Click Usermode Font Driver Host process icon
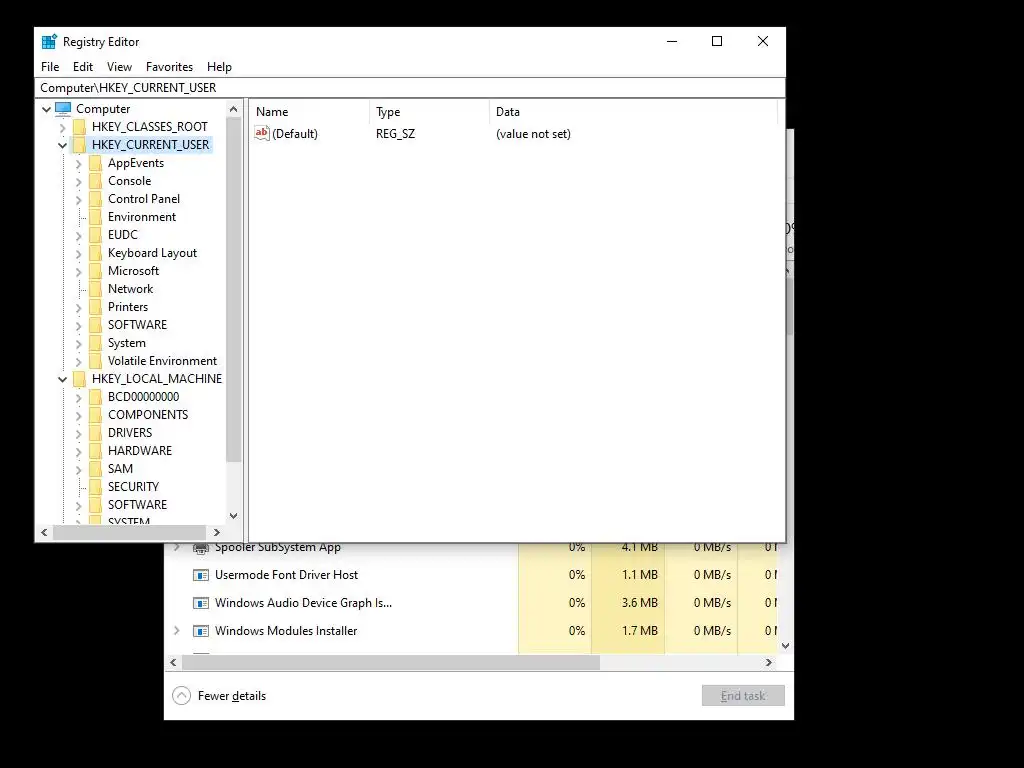The image size is (1024, 768). 201,575
